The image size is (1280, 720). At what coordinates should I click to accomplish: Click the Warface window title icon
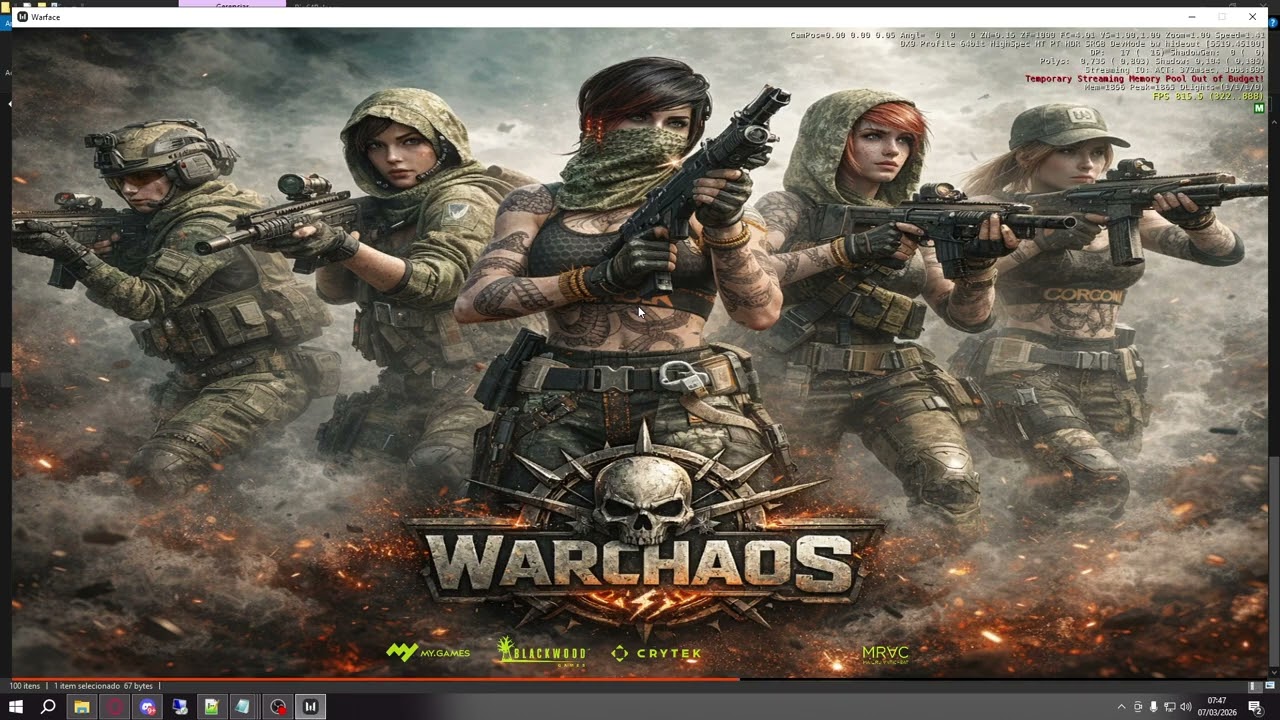point(22,17)
